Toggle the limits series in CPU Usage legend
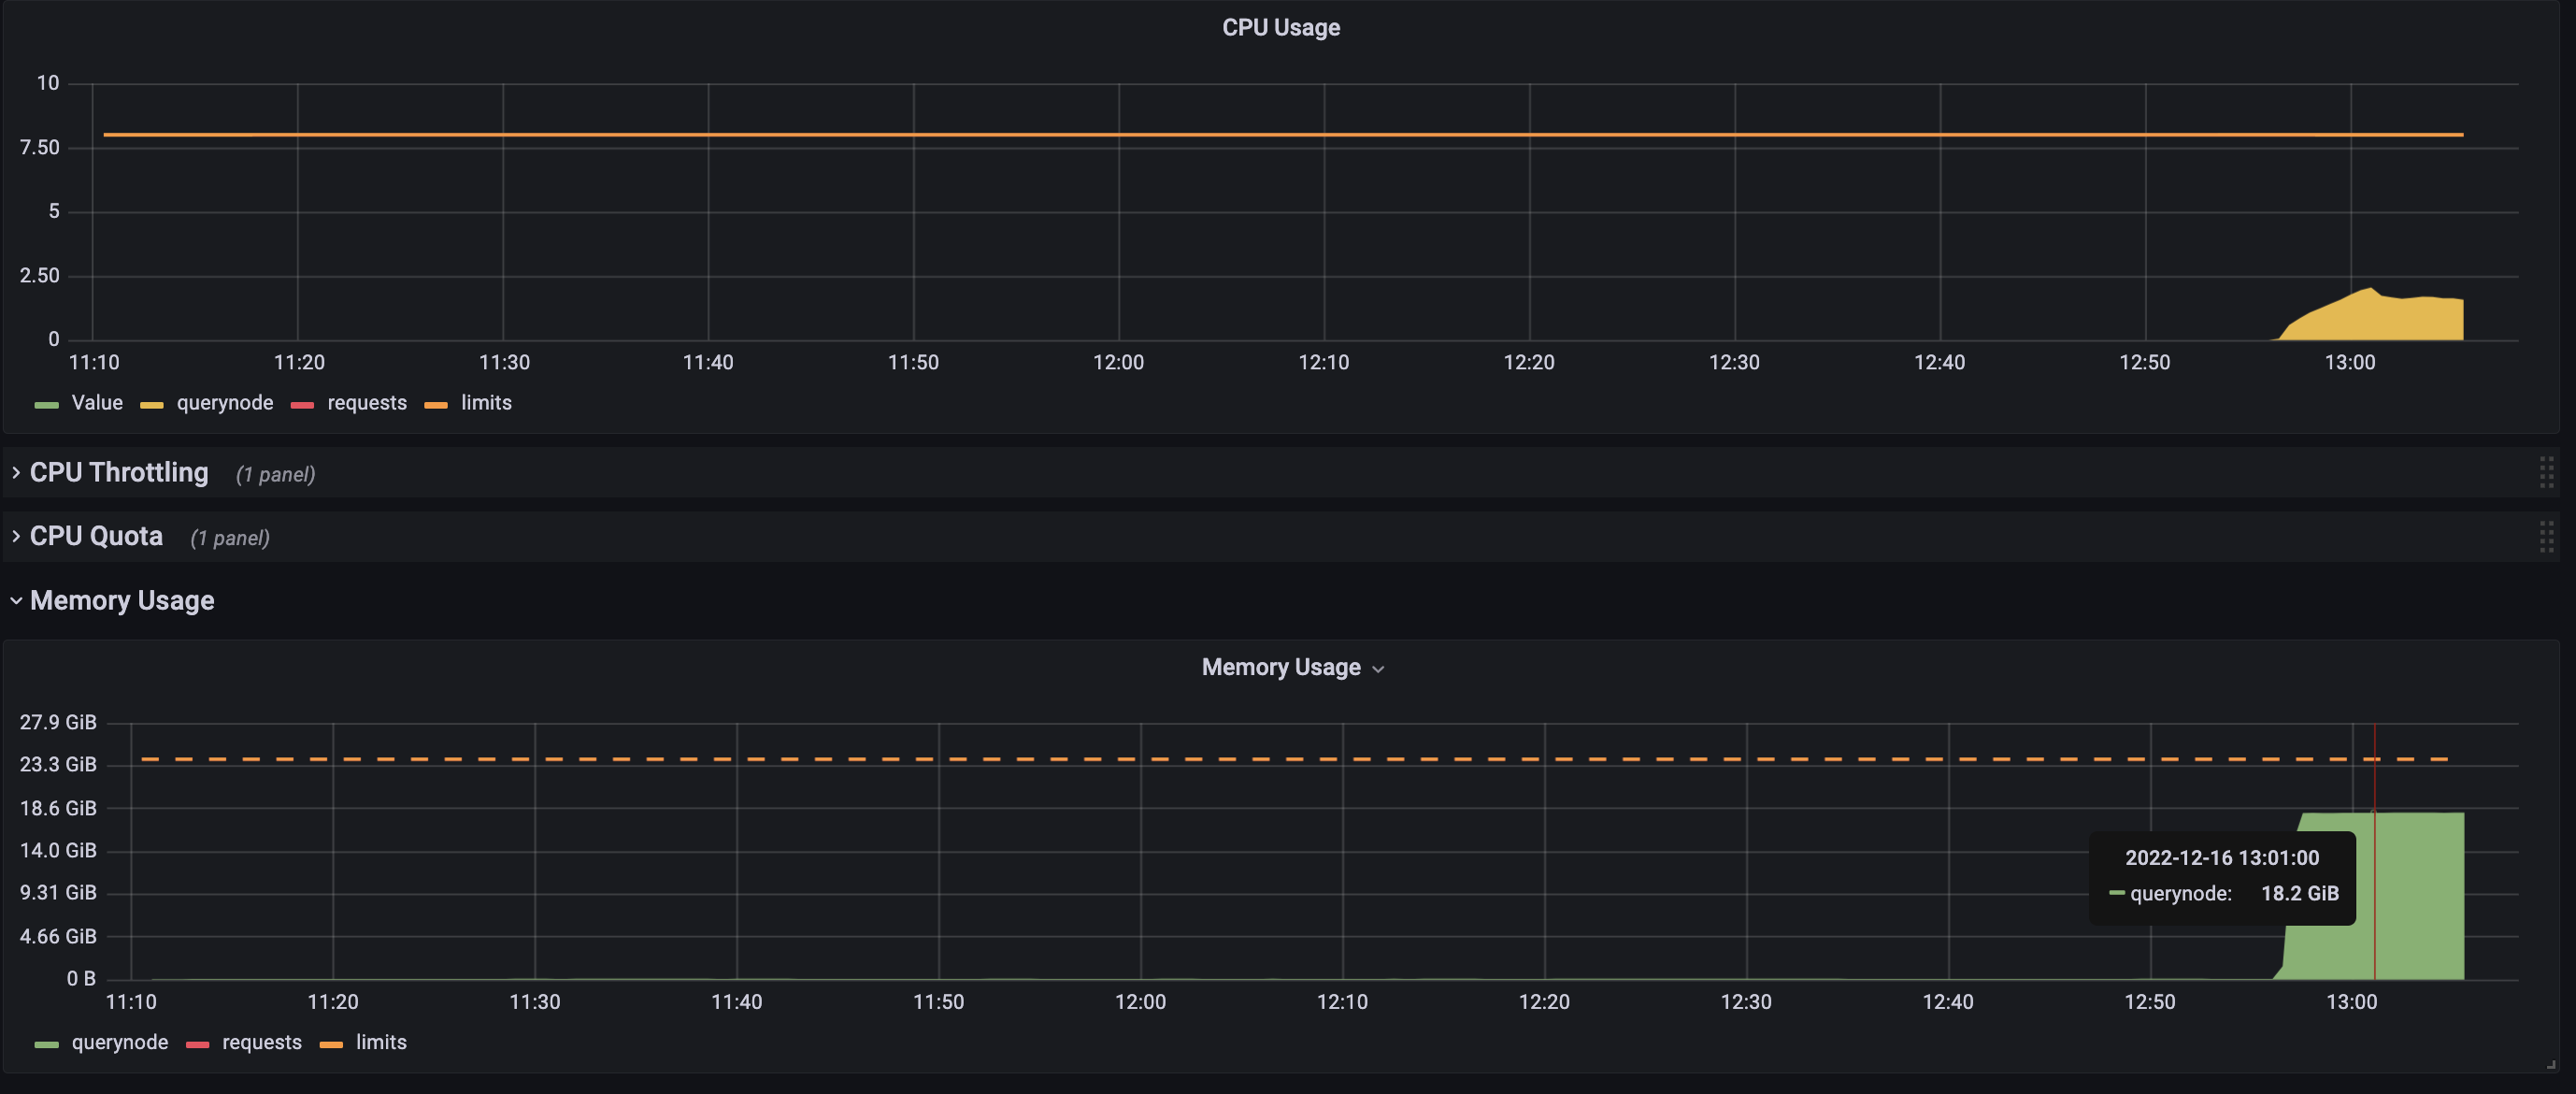The image size is (2576, 1094). (486, 403)
